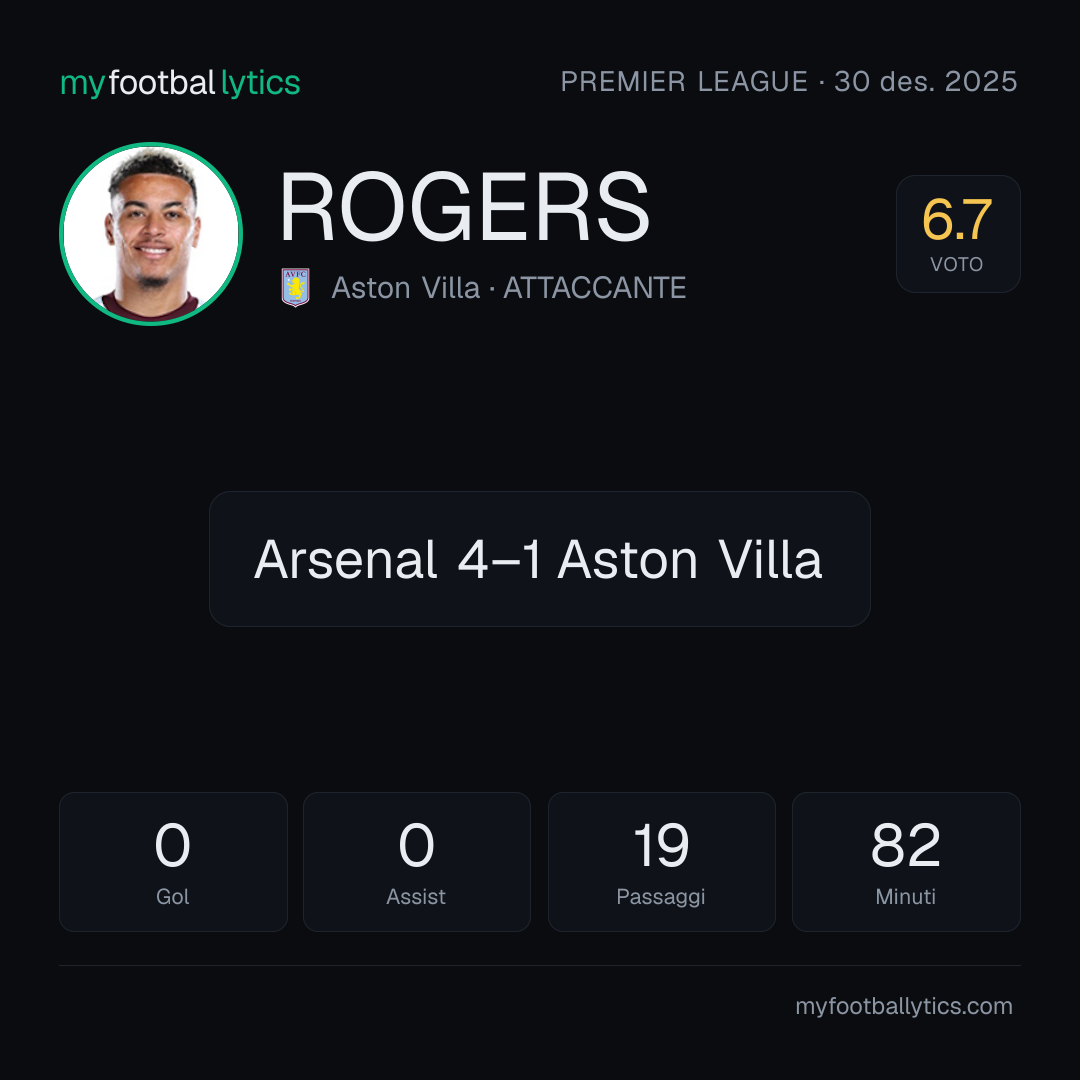Select the 82 Minuti stat card
Viewport: 1080px width, 1080px height.
[906, 862]
